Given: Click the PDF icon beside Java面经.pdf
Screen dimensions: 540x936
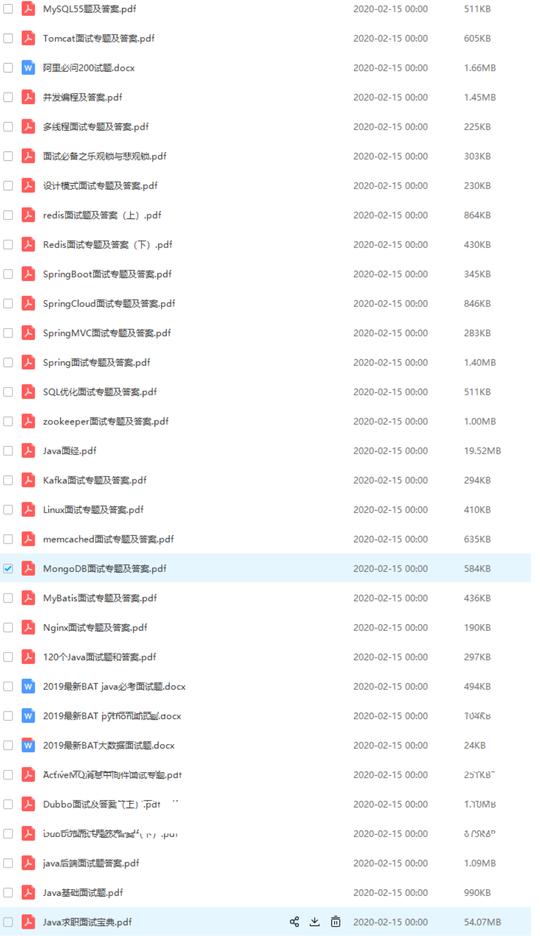Looking at the screenshot, I should coord(28,451).
